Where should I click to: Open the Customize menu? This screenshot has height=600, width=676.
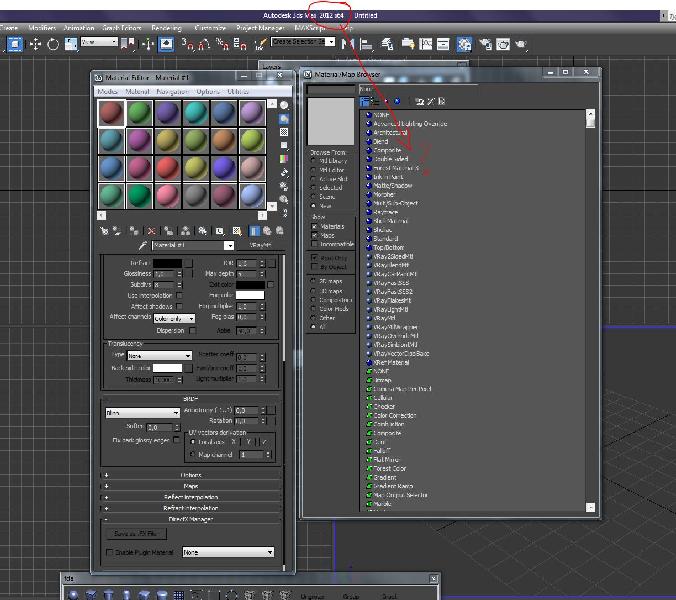click(x=210, y=28)
